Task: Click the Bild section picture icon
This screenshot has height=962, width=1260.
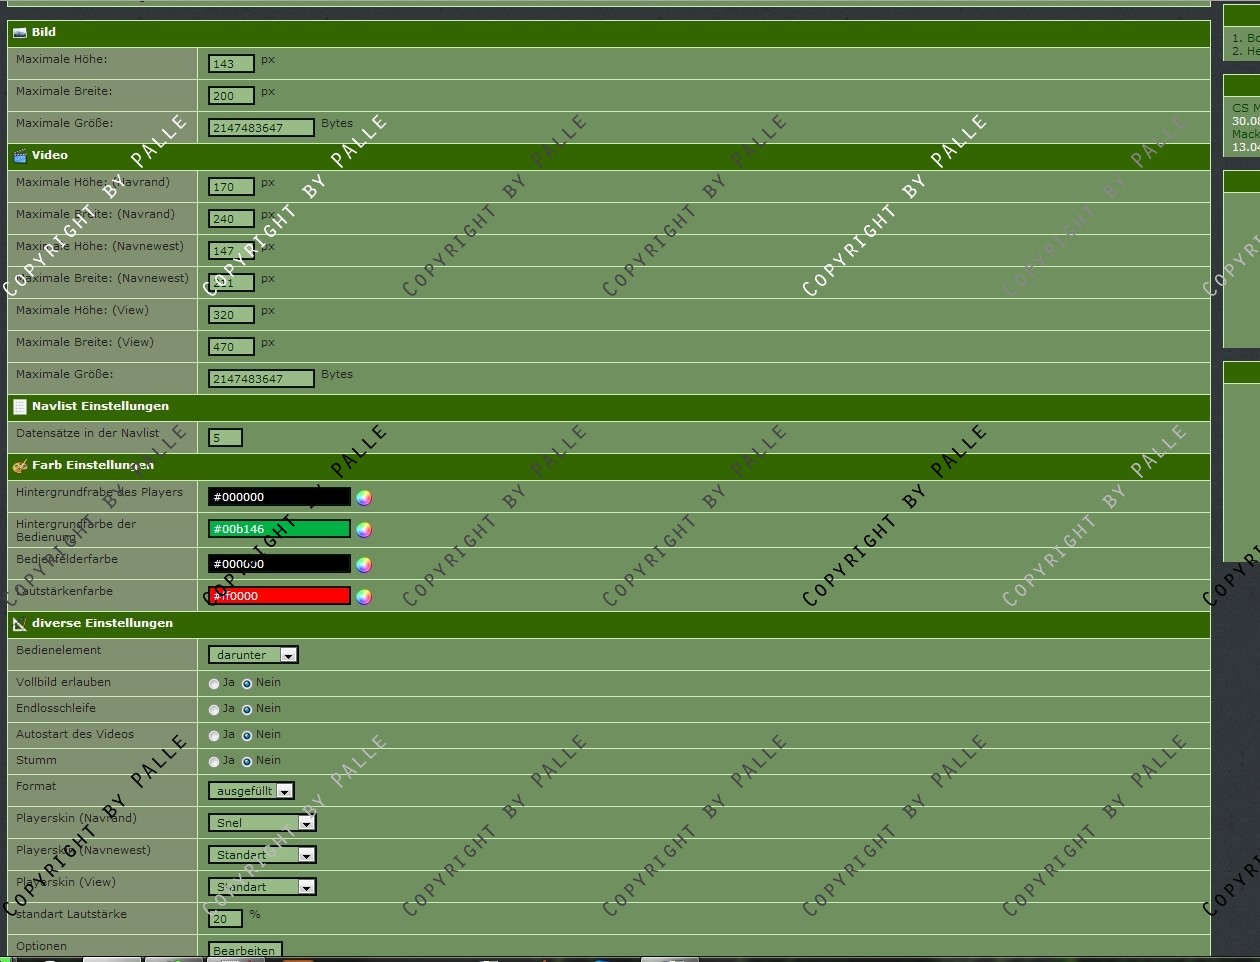Action: pyautogui.click(x=20, y=33)
